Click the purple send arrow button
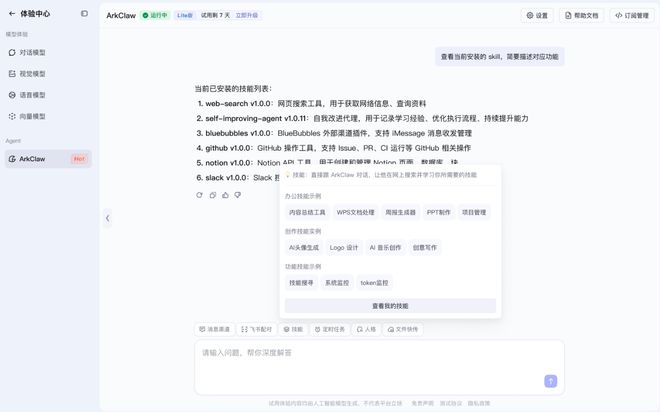660x412 pixels. (x=551, y=381)
